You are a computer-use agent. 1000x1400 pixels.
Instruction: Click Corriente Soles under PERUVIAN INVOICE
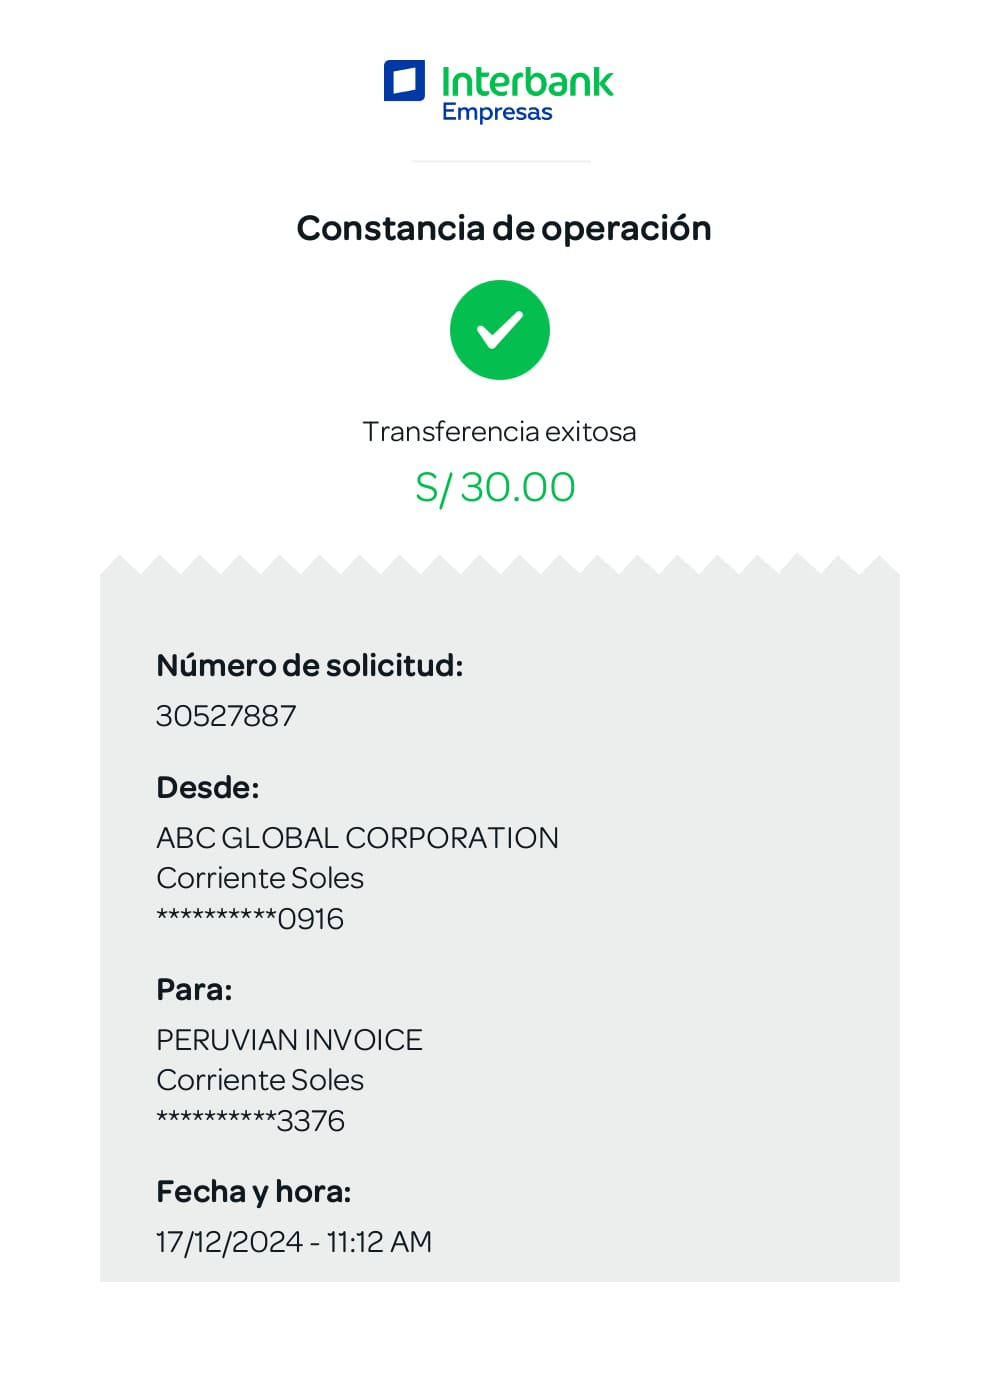click(x=260, y=1080)
